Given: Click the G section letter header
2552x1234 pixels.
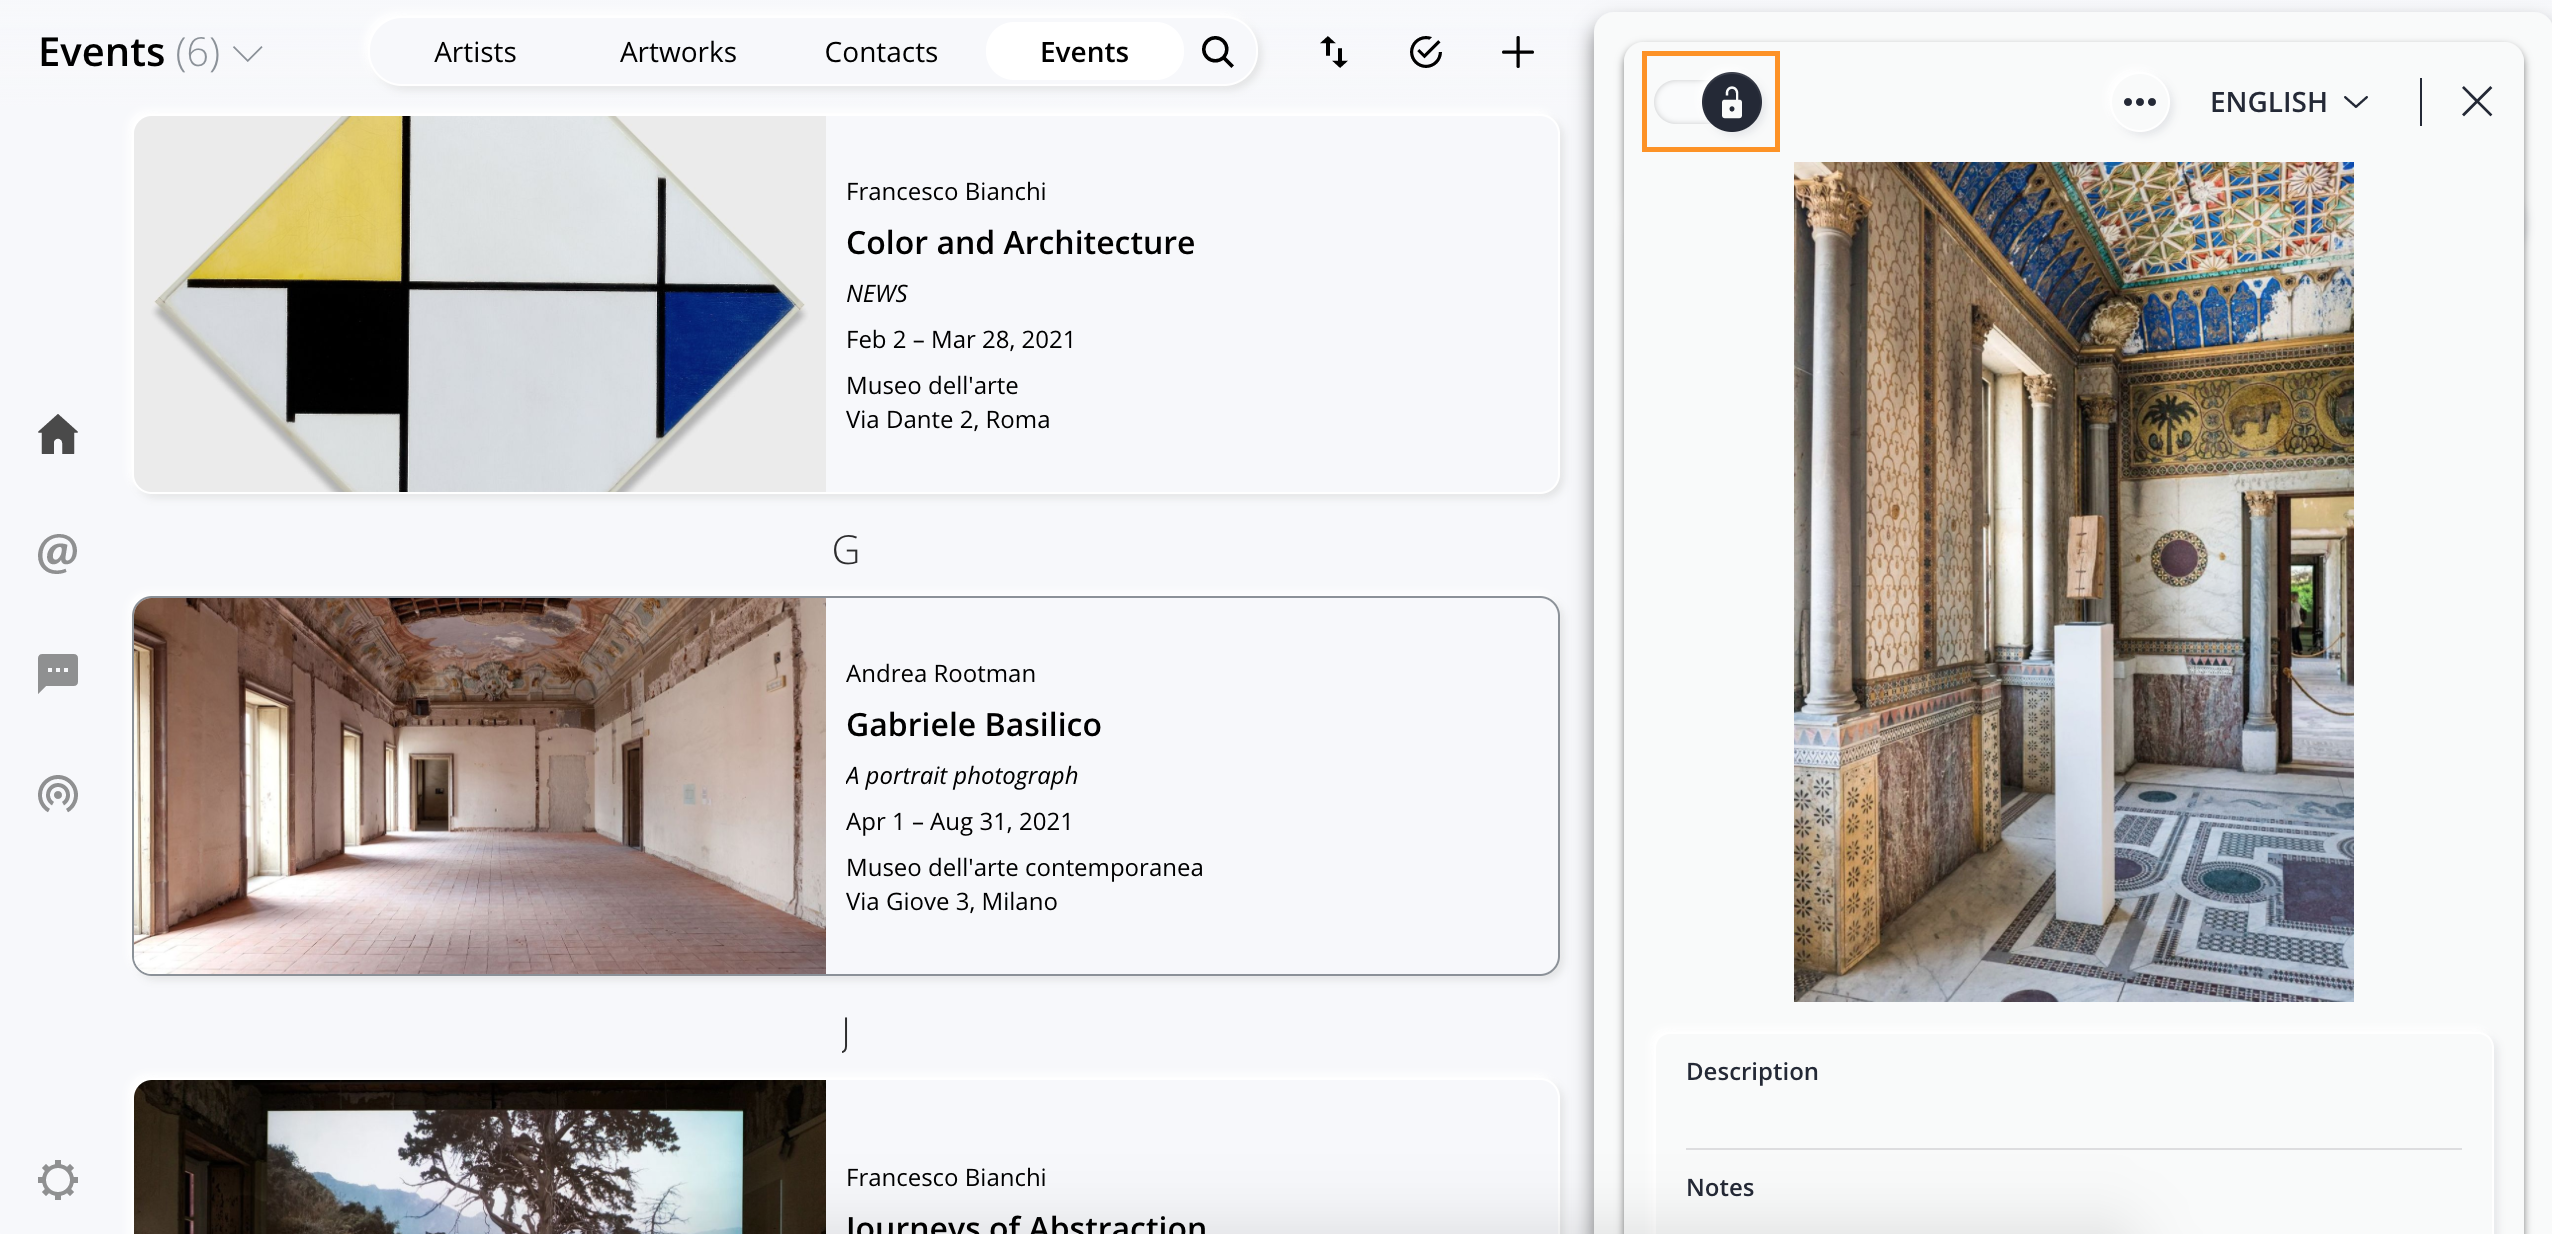Looking at the screenshot, I should [x=846, y=550].
